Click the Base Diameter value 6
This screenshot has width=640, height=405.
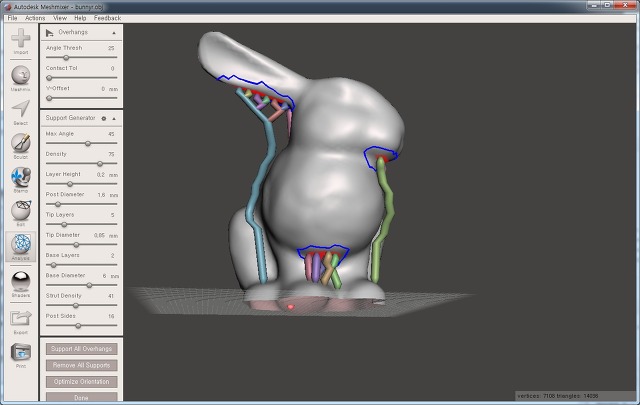point(104,276)
